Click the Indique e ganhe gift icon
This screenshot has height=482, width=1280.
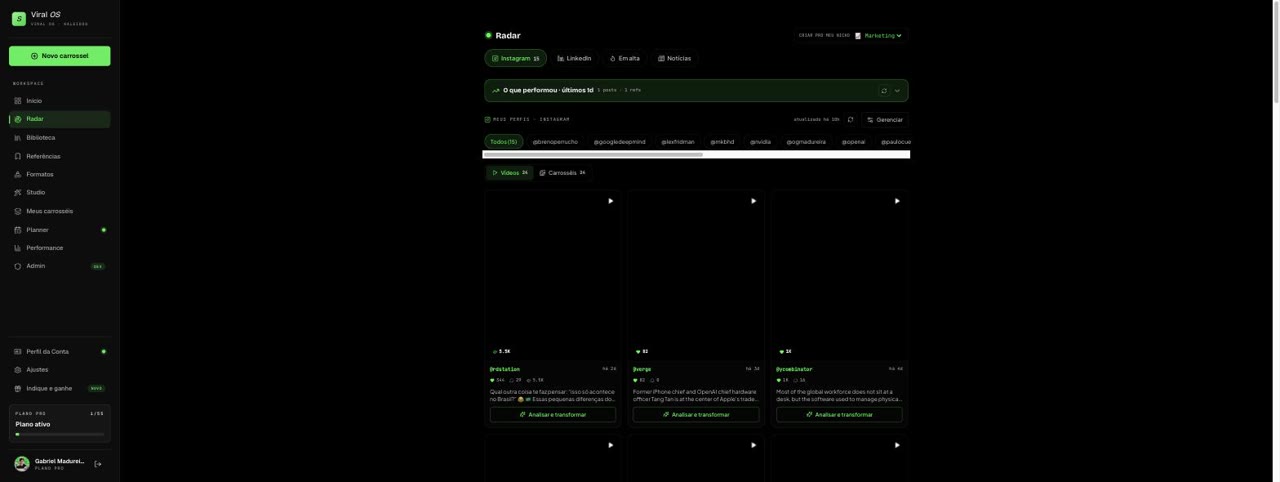(x=18, y=388)
